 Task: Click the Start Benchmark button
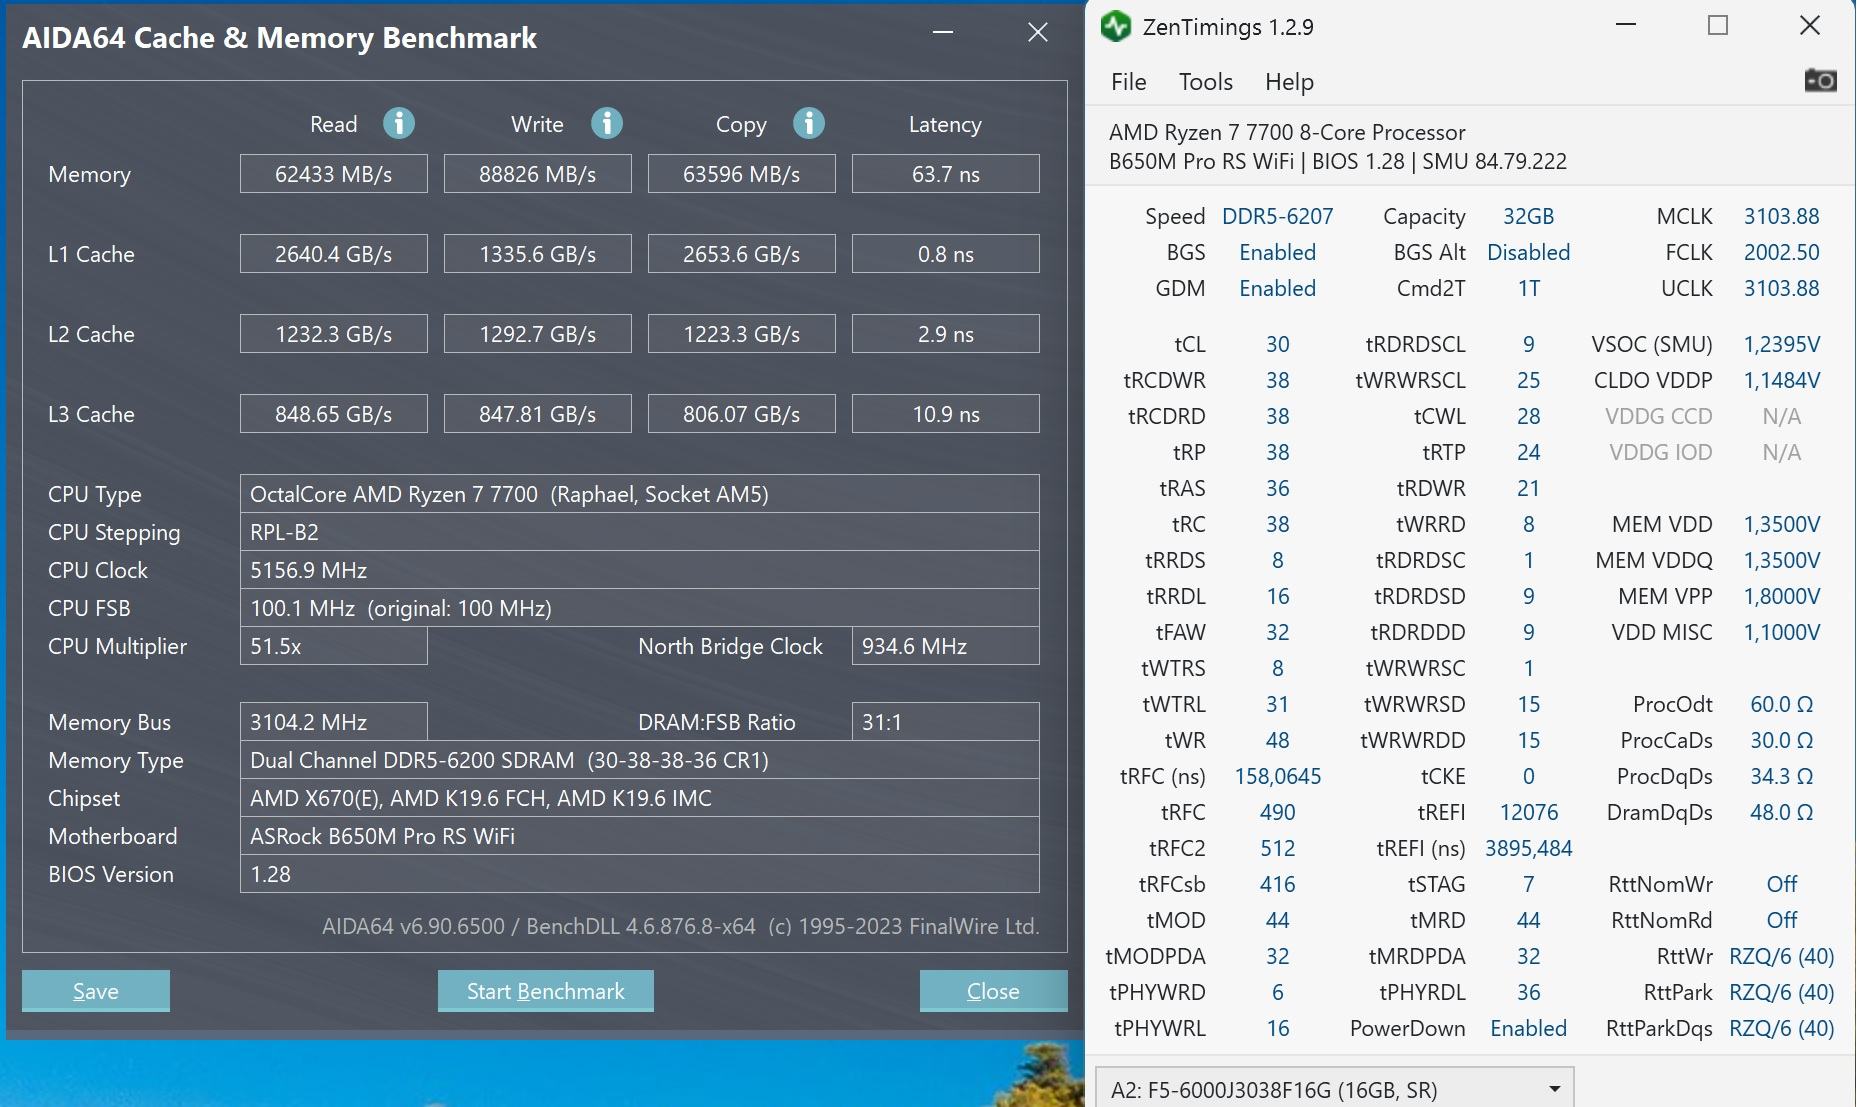(x=546, y=991)
